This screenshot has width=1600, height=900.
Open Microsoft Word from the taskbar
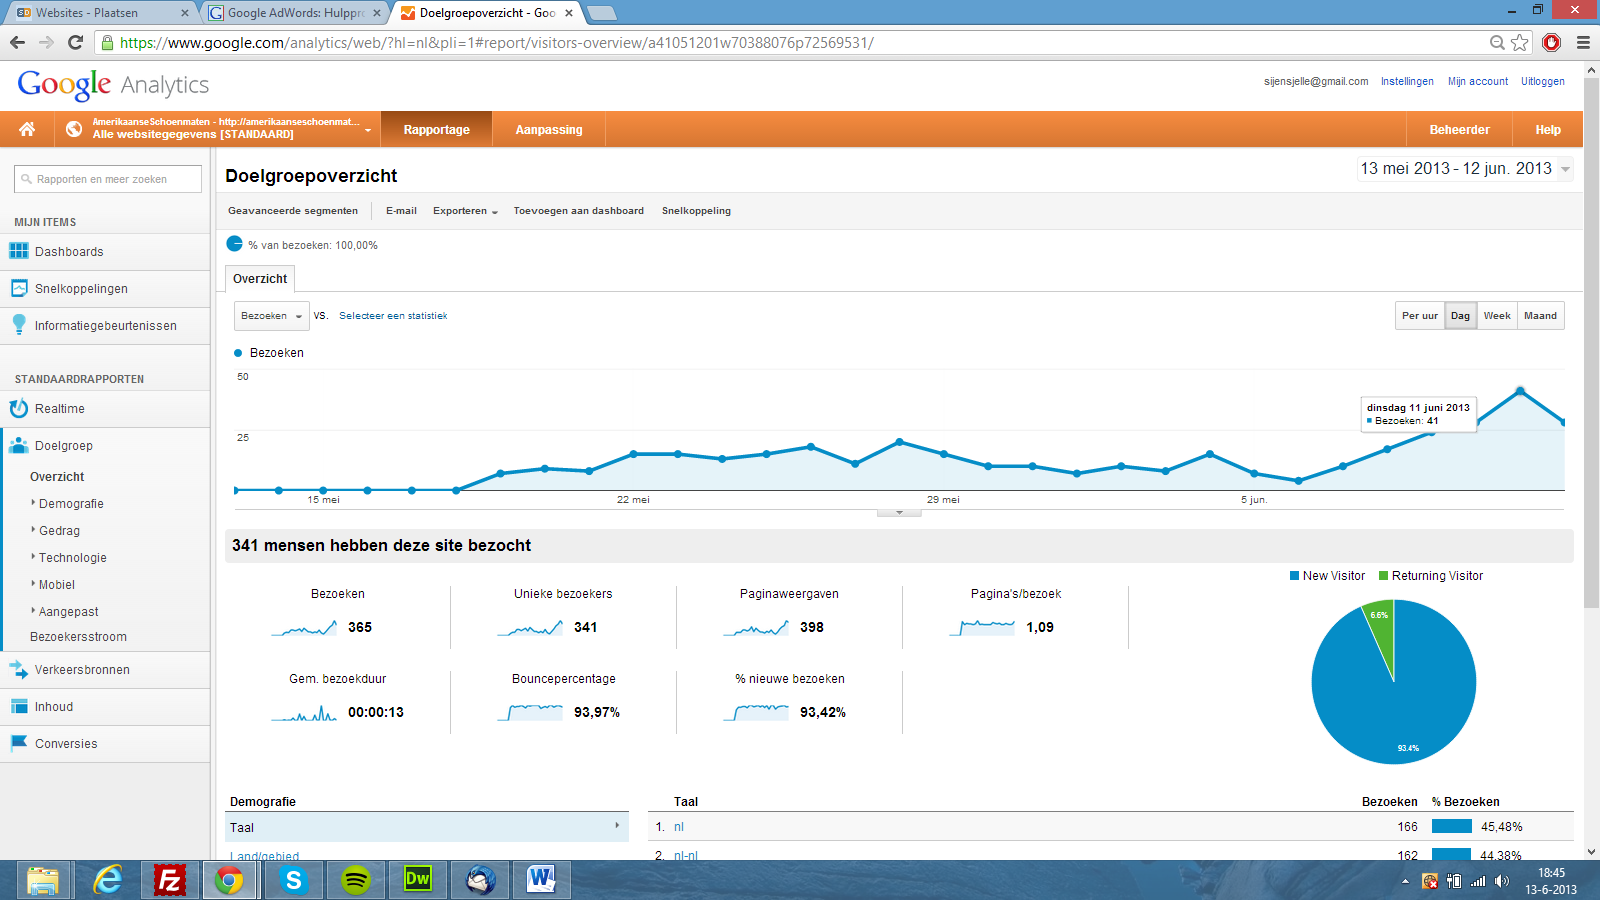[x=541, y=880]
